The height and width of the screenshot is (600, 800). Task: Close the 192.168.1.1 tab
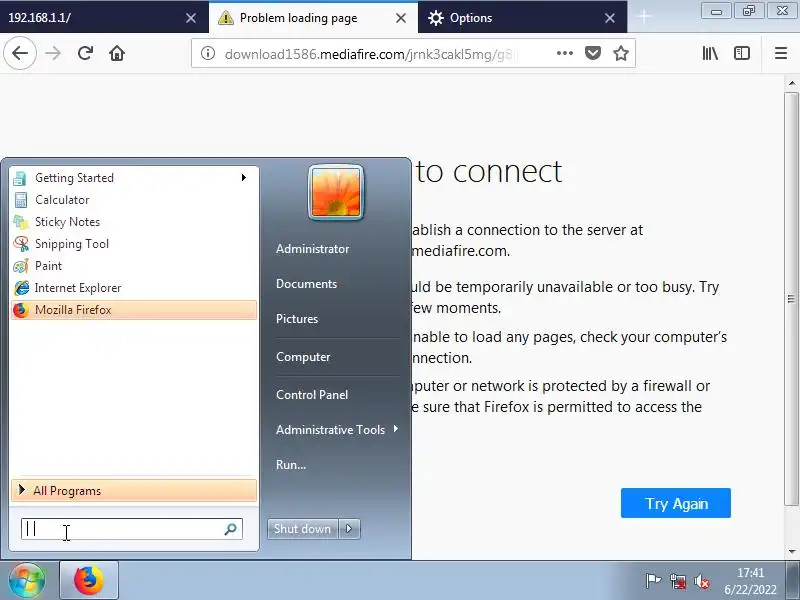click(x=191, y=18)
